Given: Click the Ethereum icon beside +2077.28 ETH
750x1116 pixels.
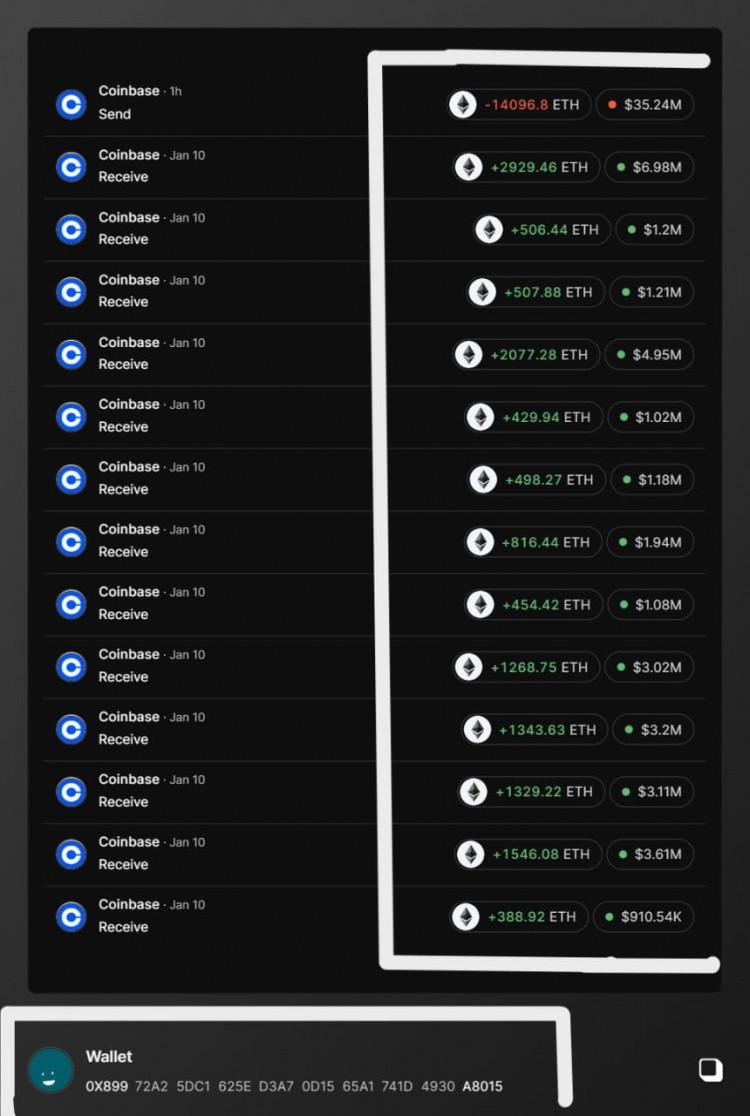Looking at the screenshot, I should 468,355.
